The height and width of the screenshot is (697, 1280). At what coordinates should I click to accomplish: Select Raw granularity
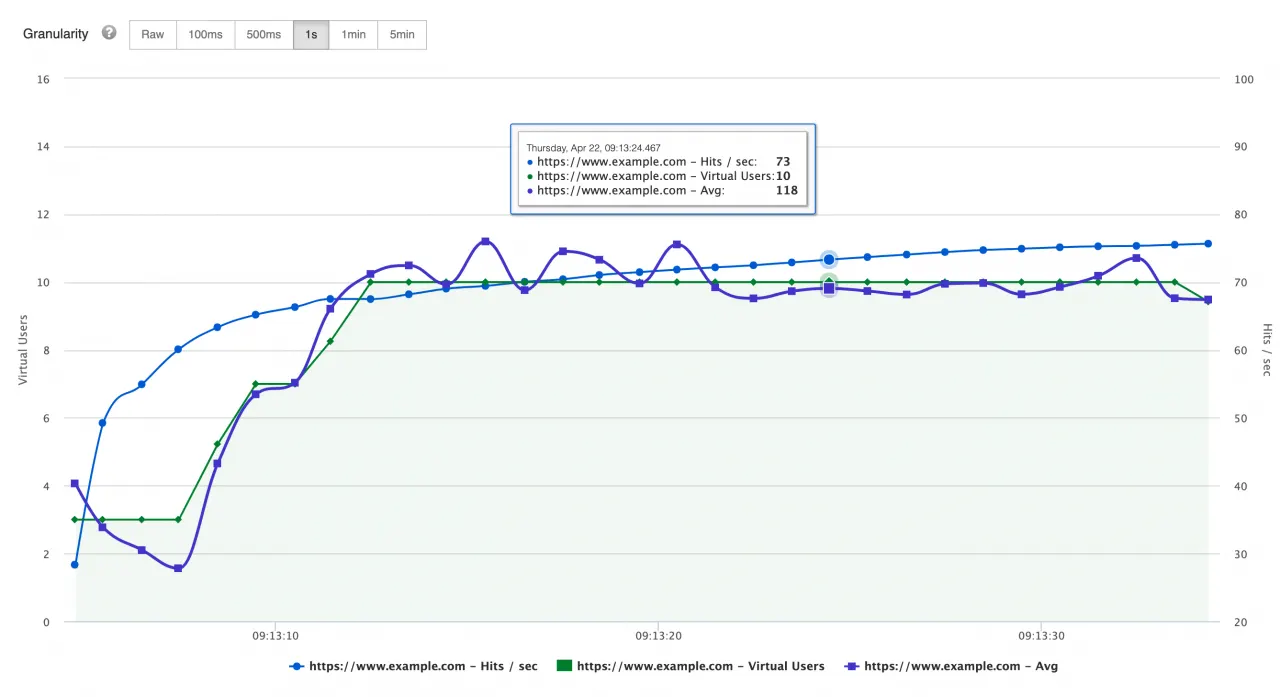click(x=153, y=34)
